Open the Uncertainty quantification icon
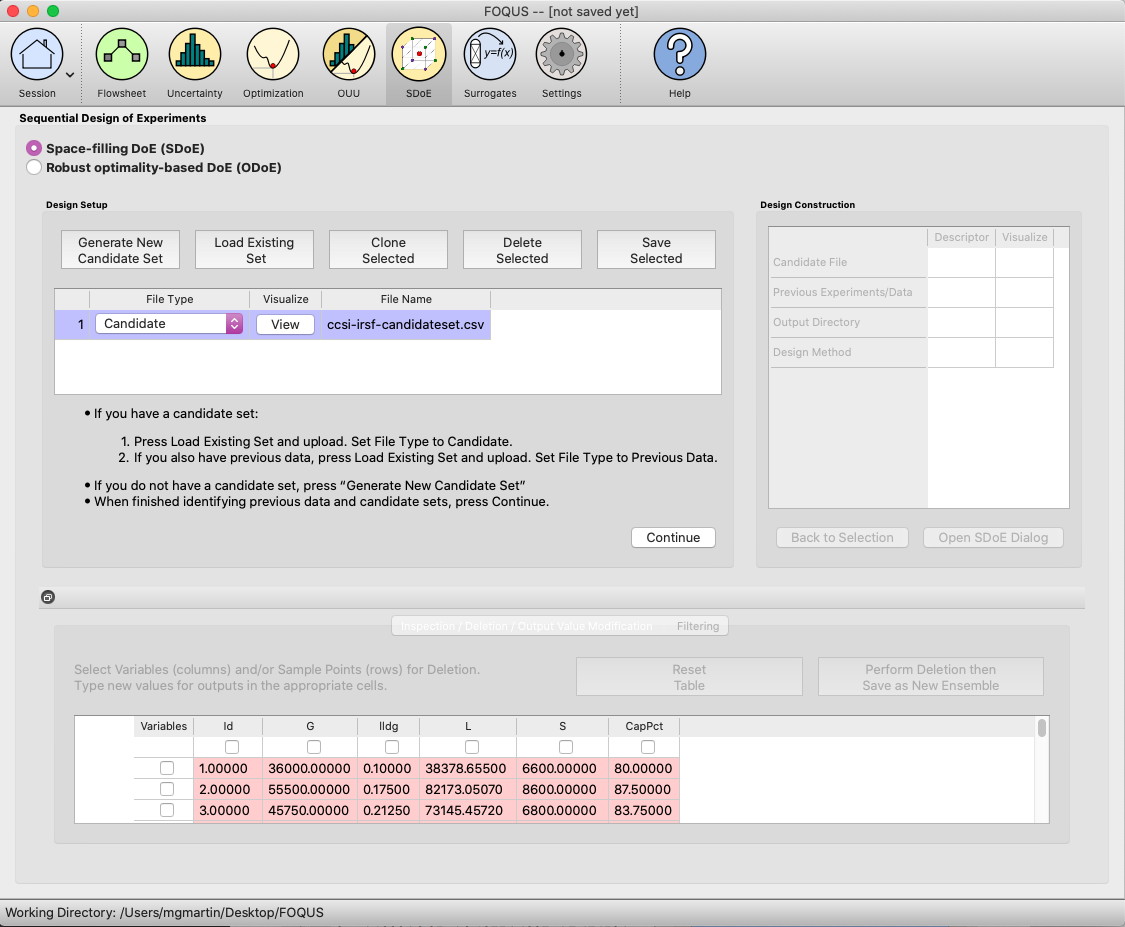 pos(194,55)
